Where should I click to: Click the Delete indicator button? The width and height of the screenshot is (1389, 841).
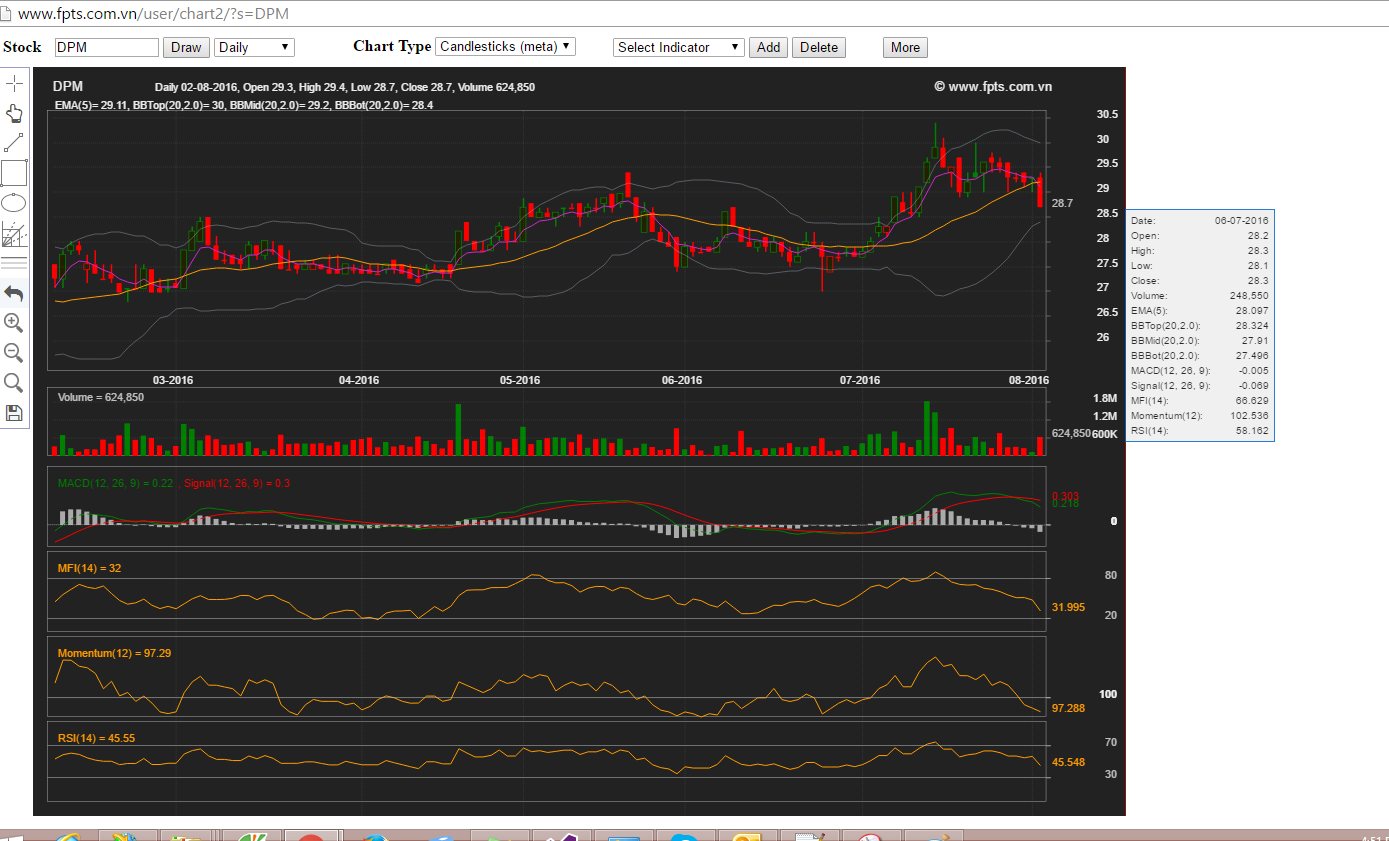(819, 47)
